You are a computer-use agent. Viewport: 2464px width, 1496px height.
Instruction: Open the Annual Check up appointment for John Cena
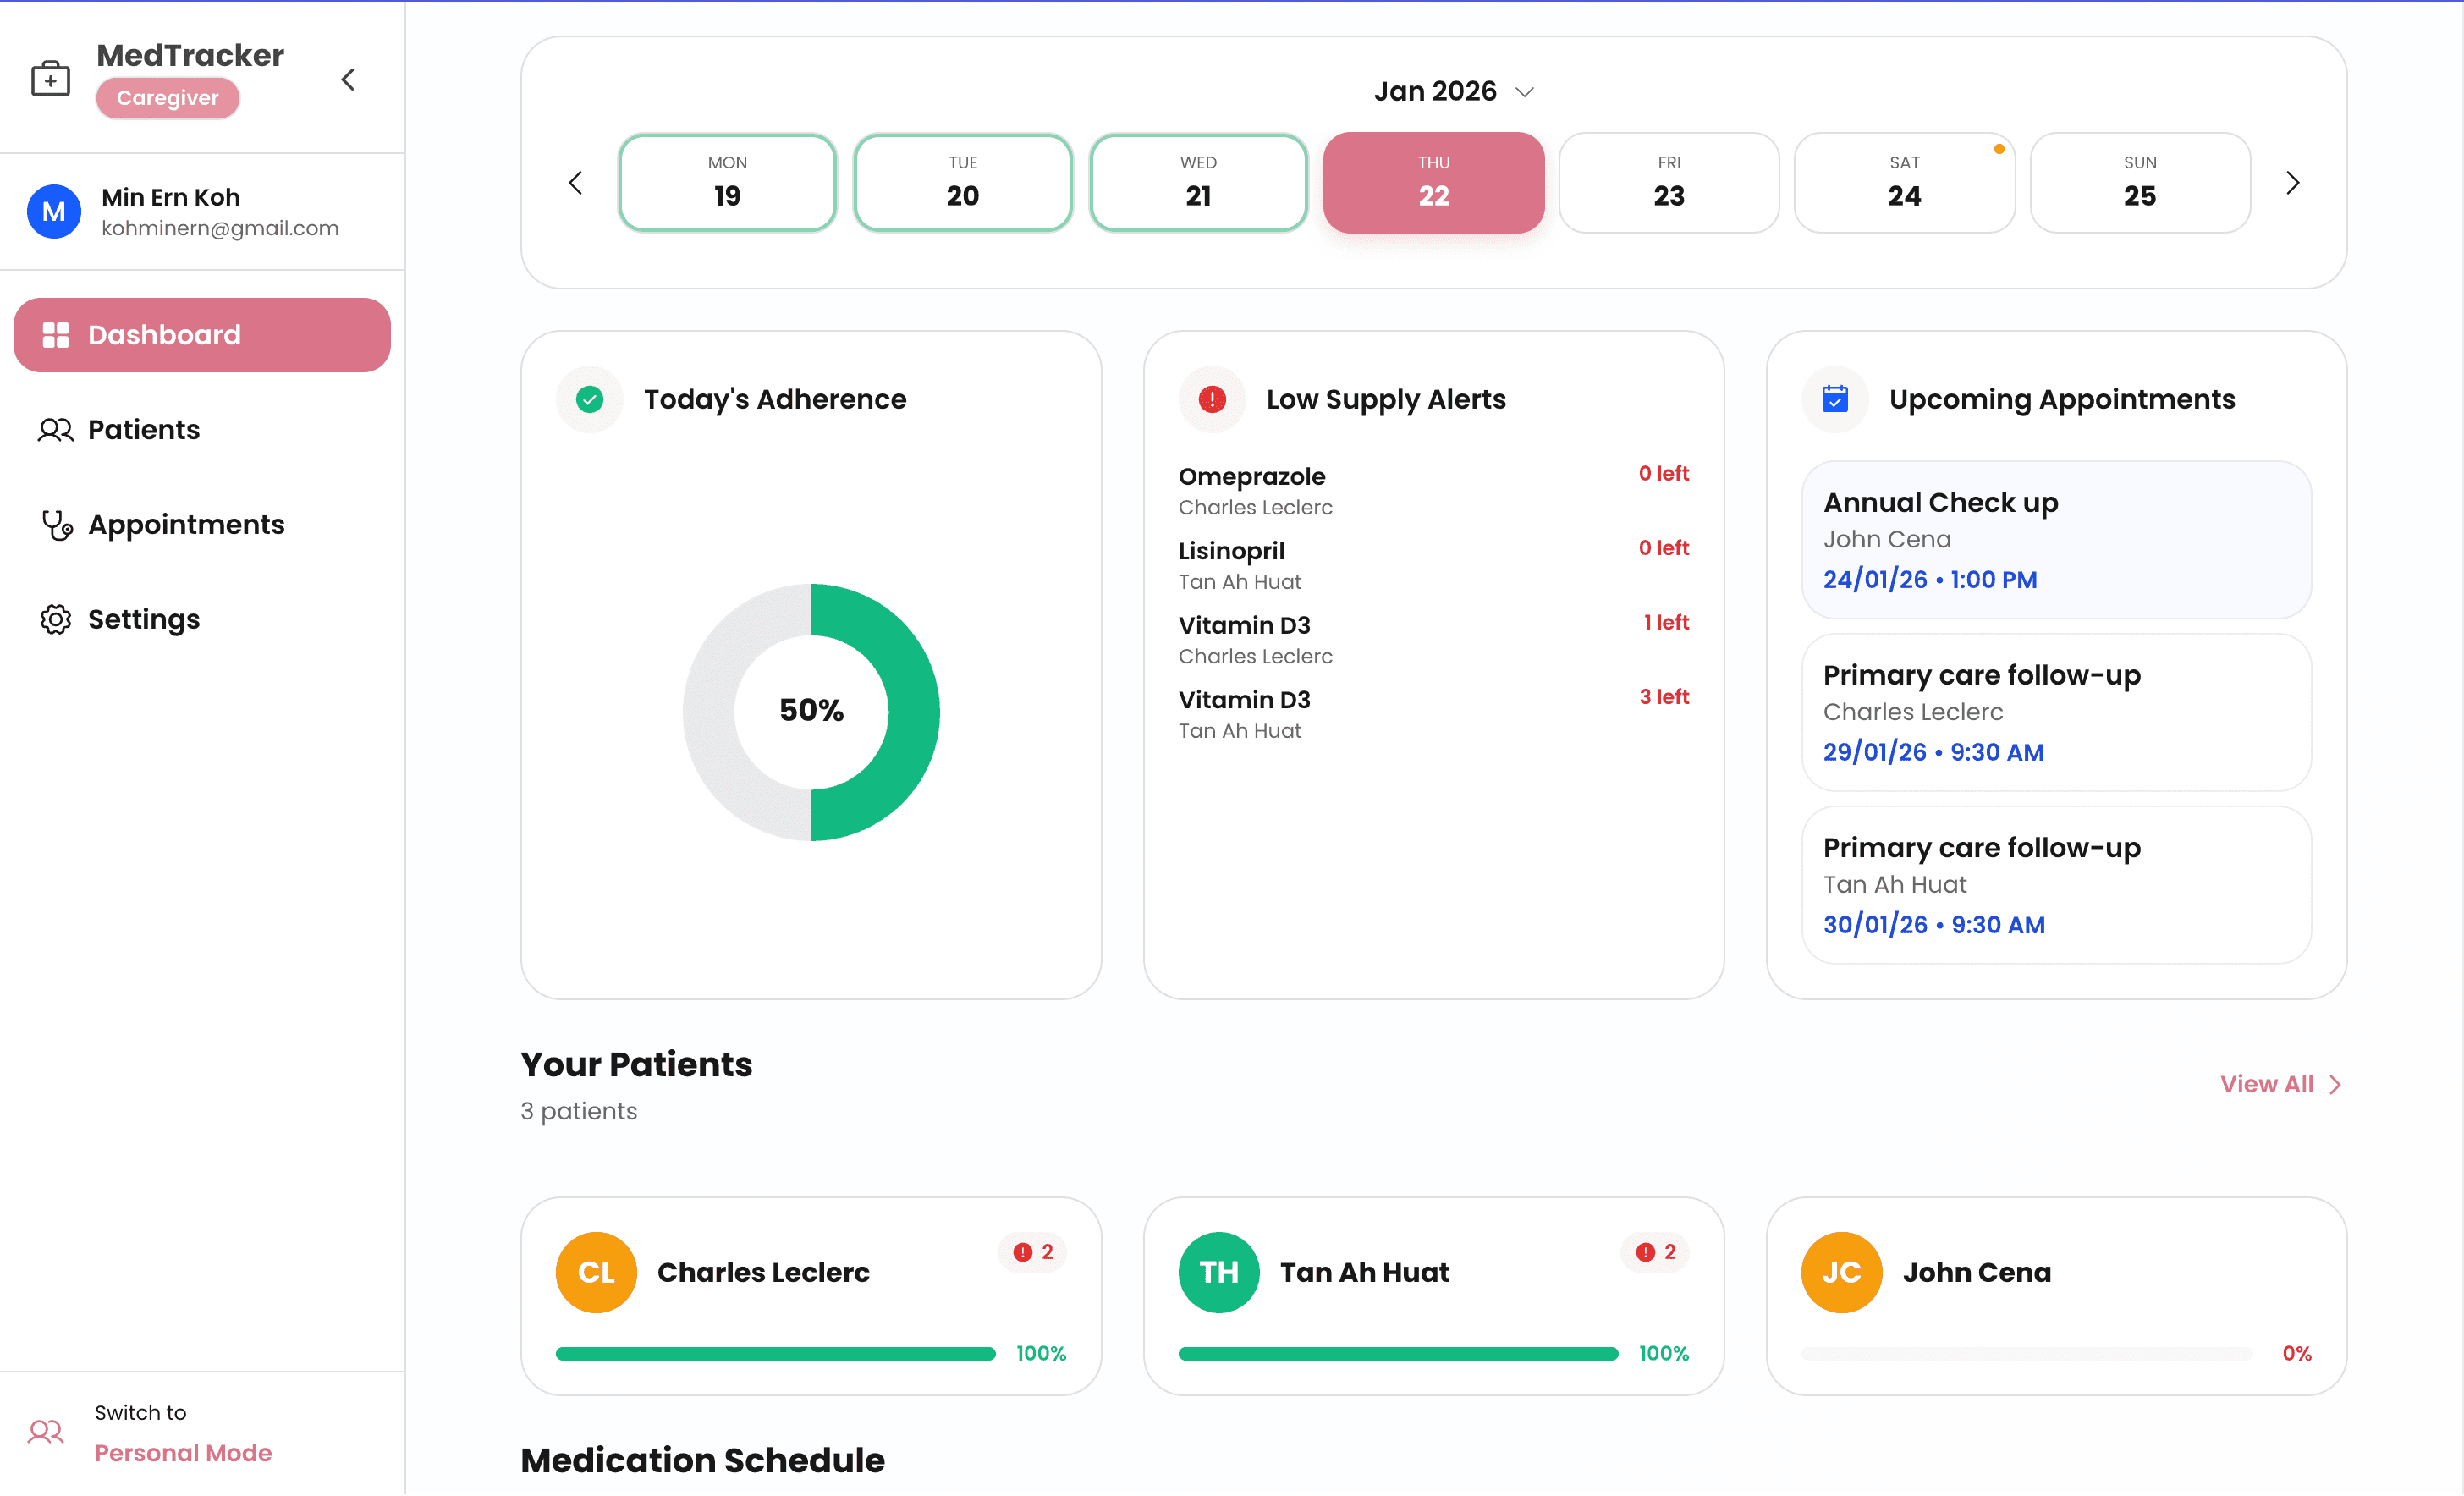pyautogui.click(x=2056, y=539)
